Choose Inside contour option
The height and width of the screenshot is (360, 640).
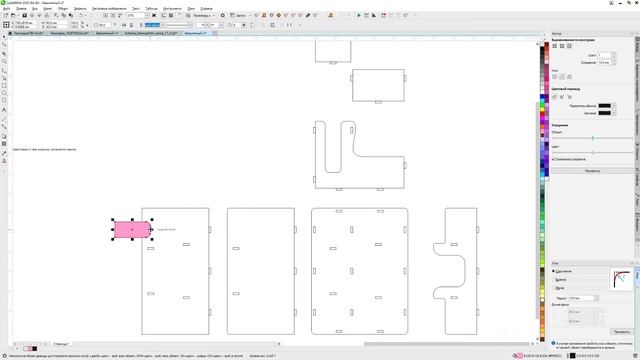[x=562, y=46]
